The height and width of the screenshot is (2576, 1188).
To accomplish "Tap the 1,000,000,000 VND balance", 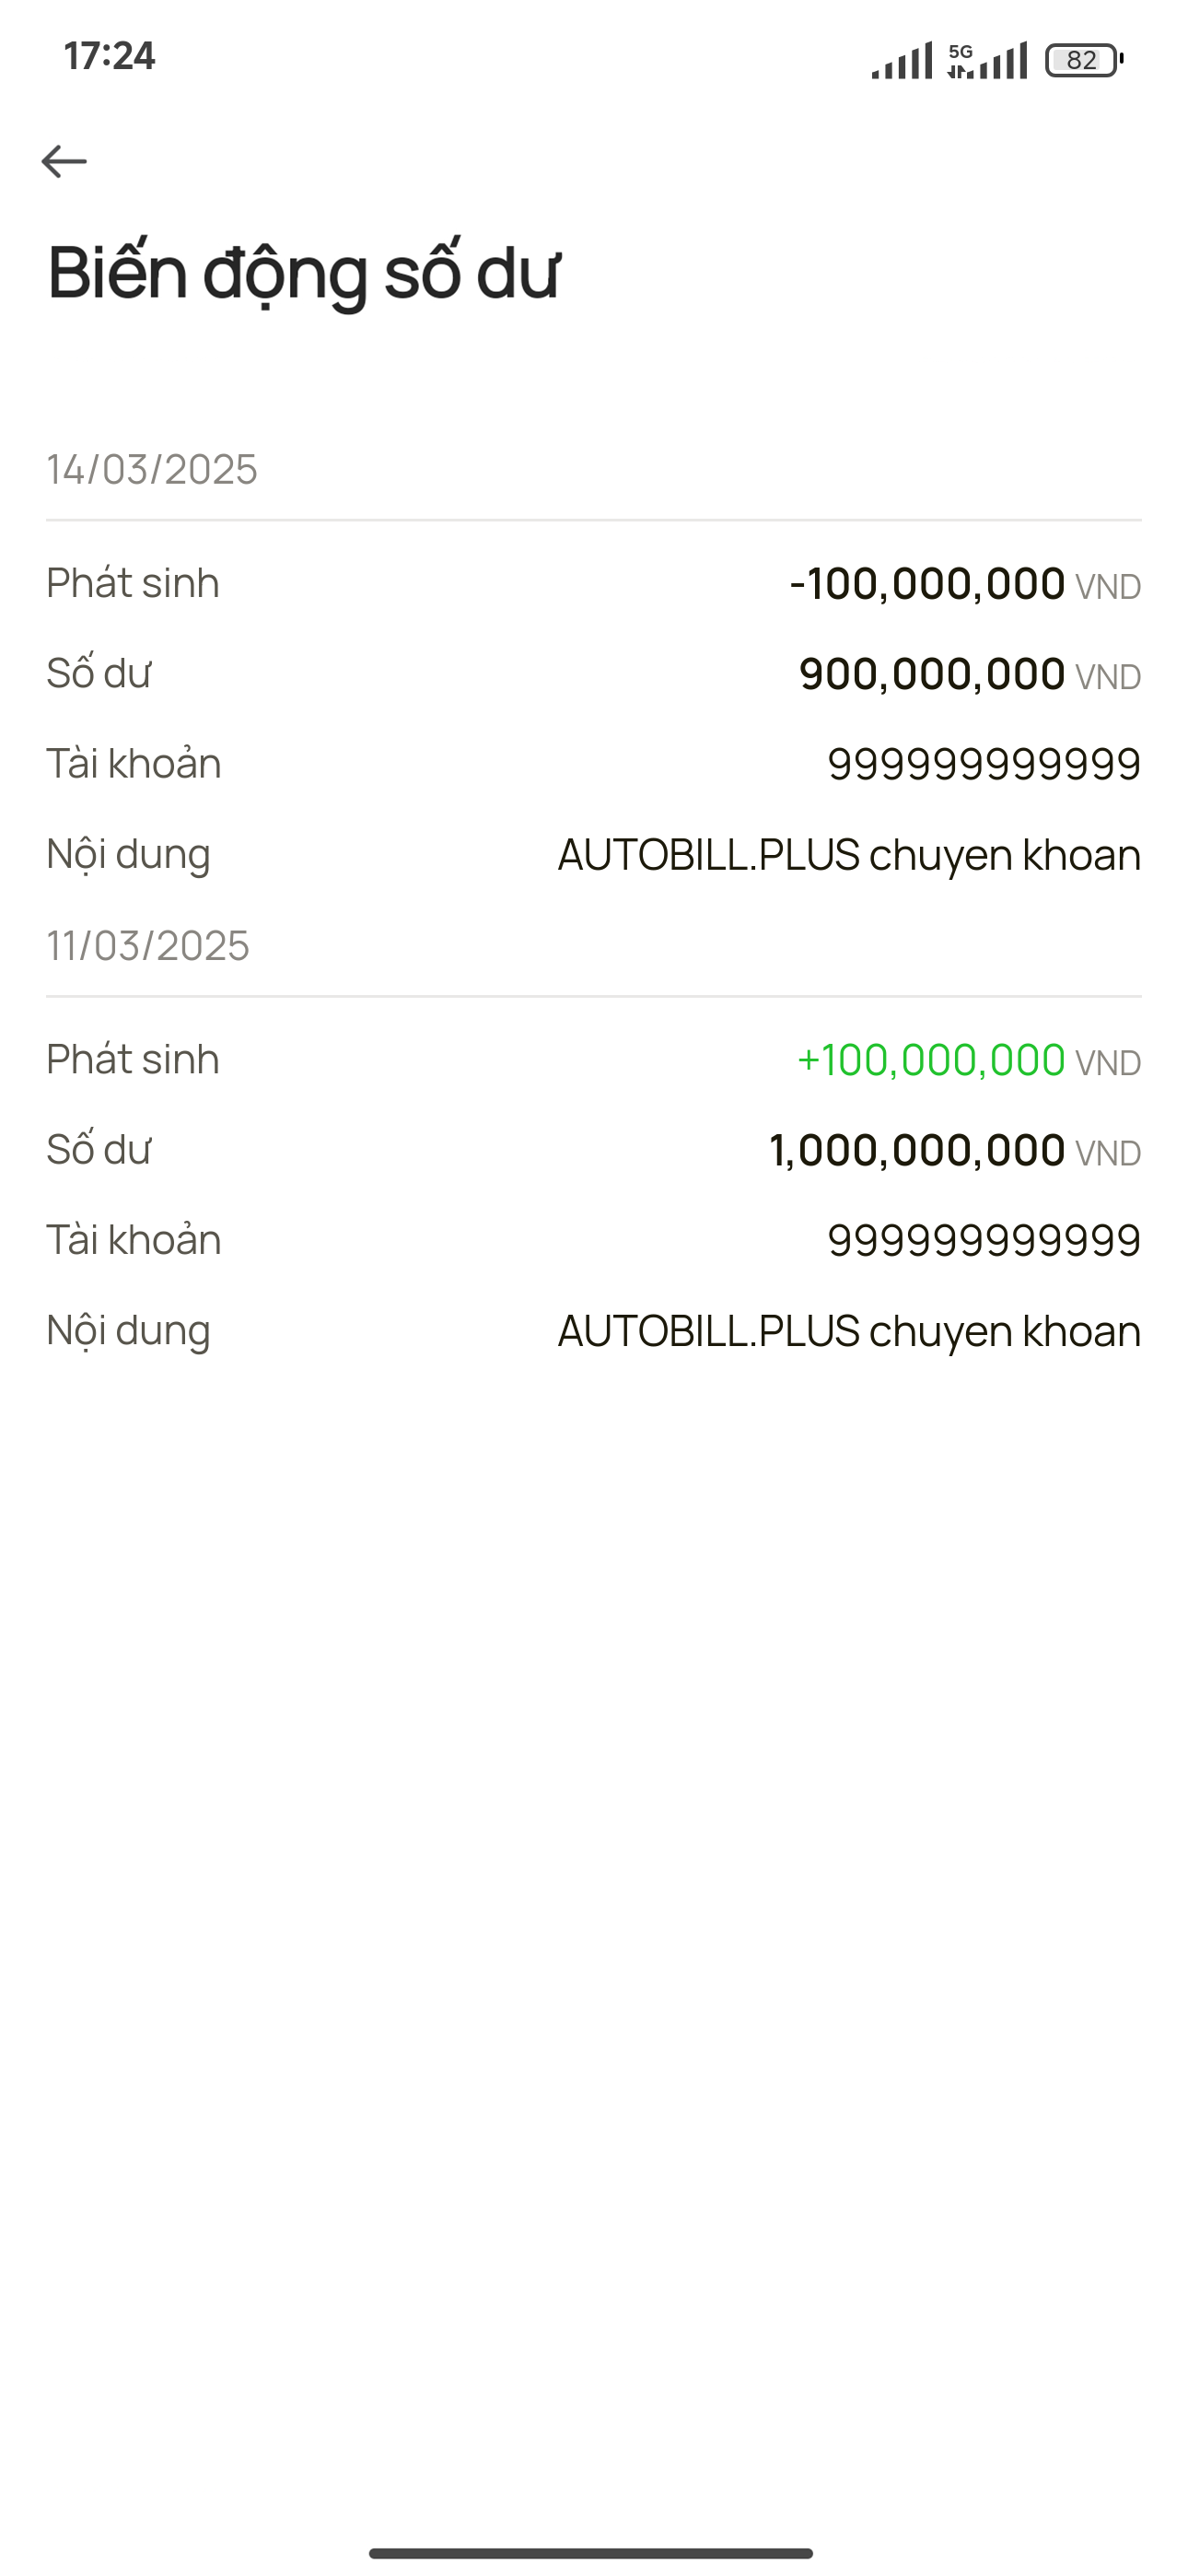I will coord(955,1150).
